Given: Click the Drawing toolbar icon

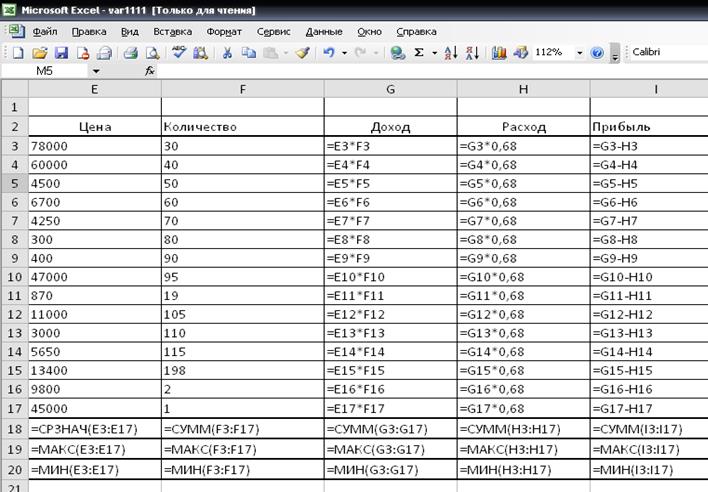Looking at the screenshot, I should point(520,53).
